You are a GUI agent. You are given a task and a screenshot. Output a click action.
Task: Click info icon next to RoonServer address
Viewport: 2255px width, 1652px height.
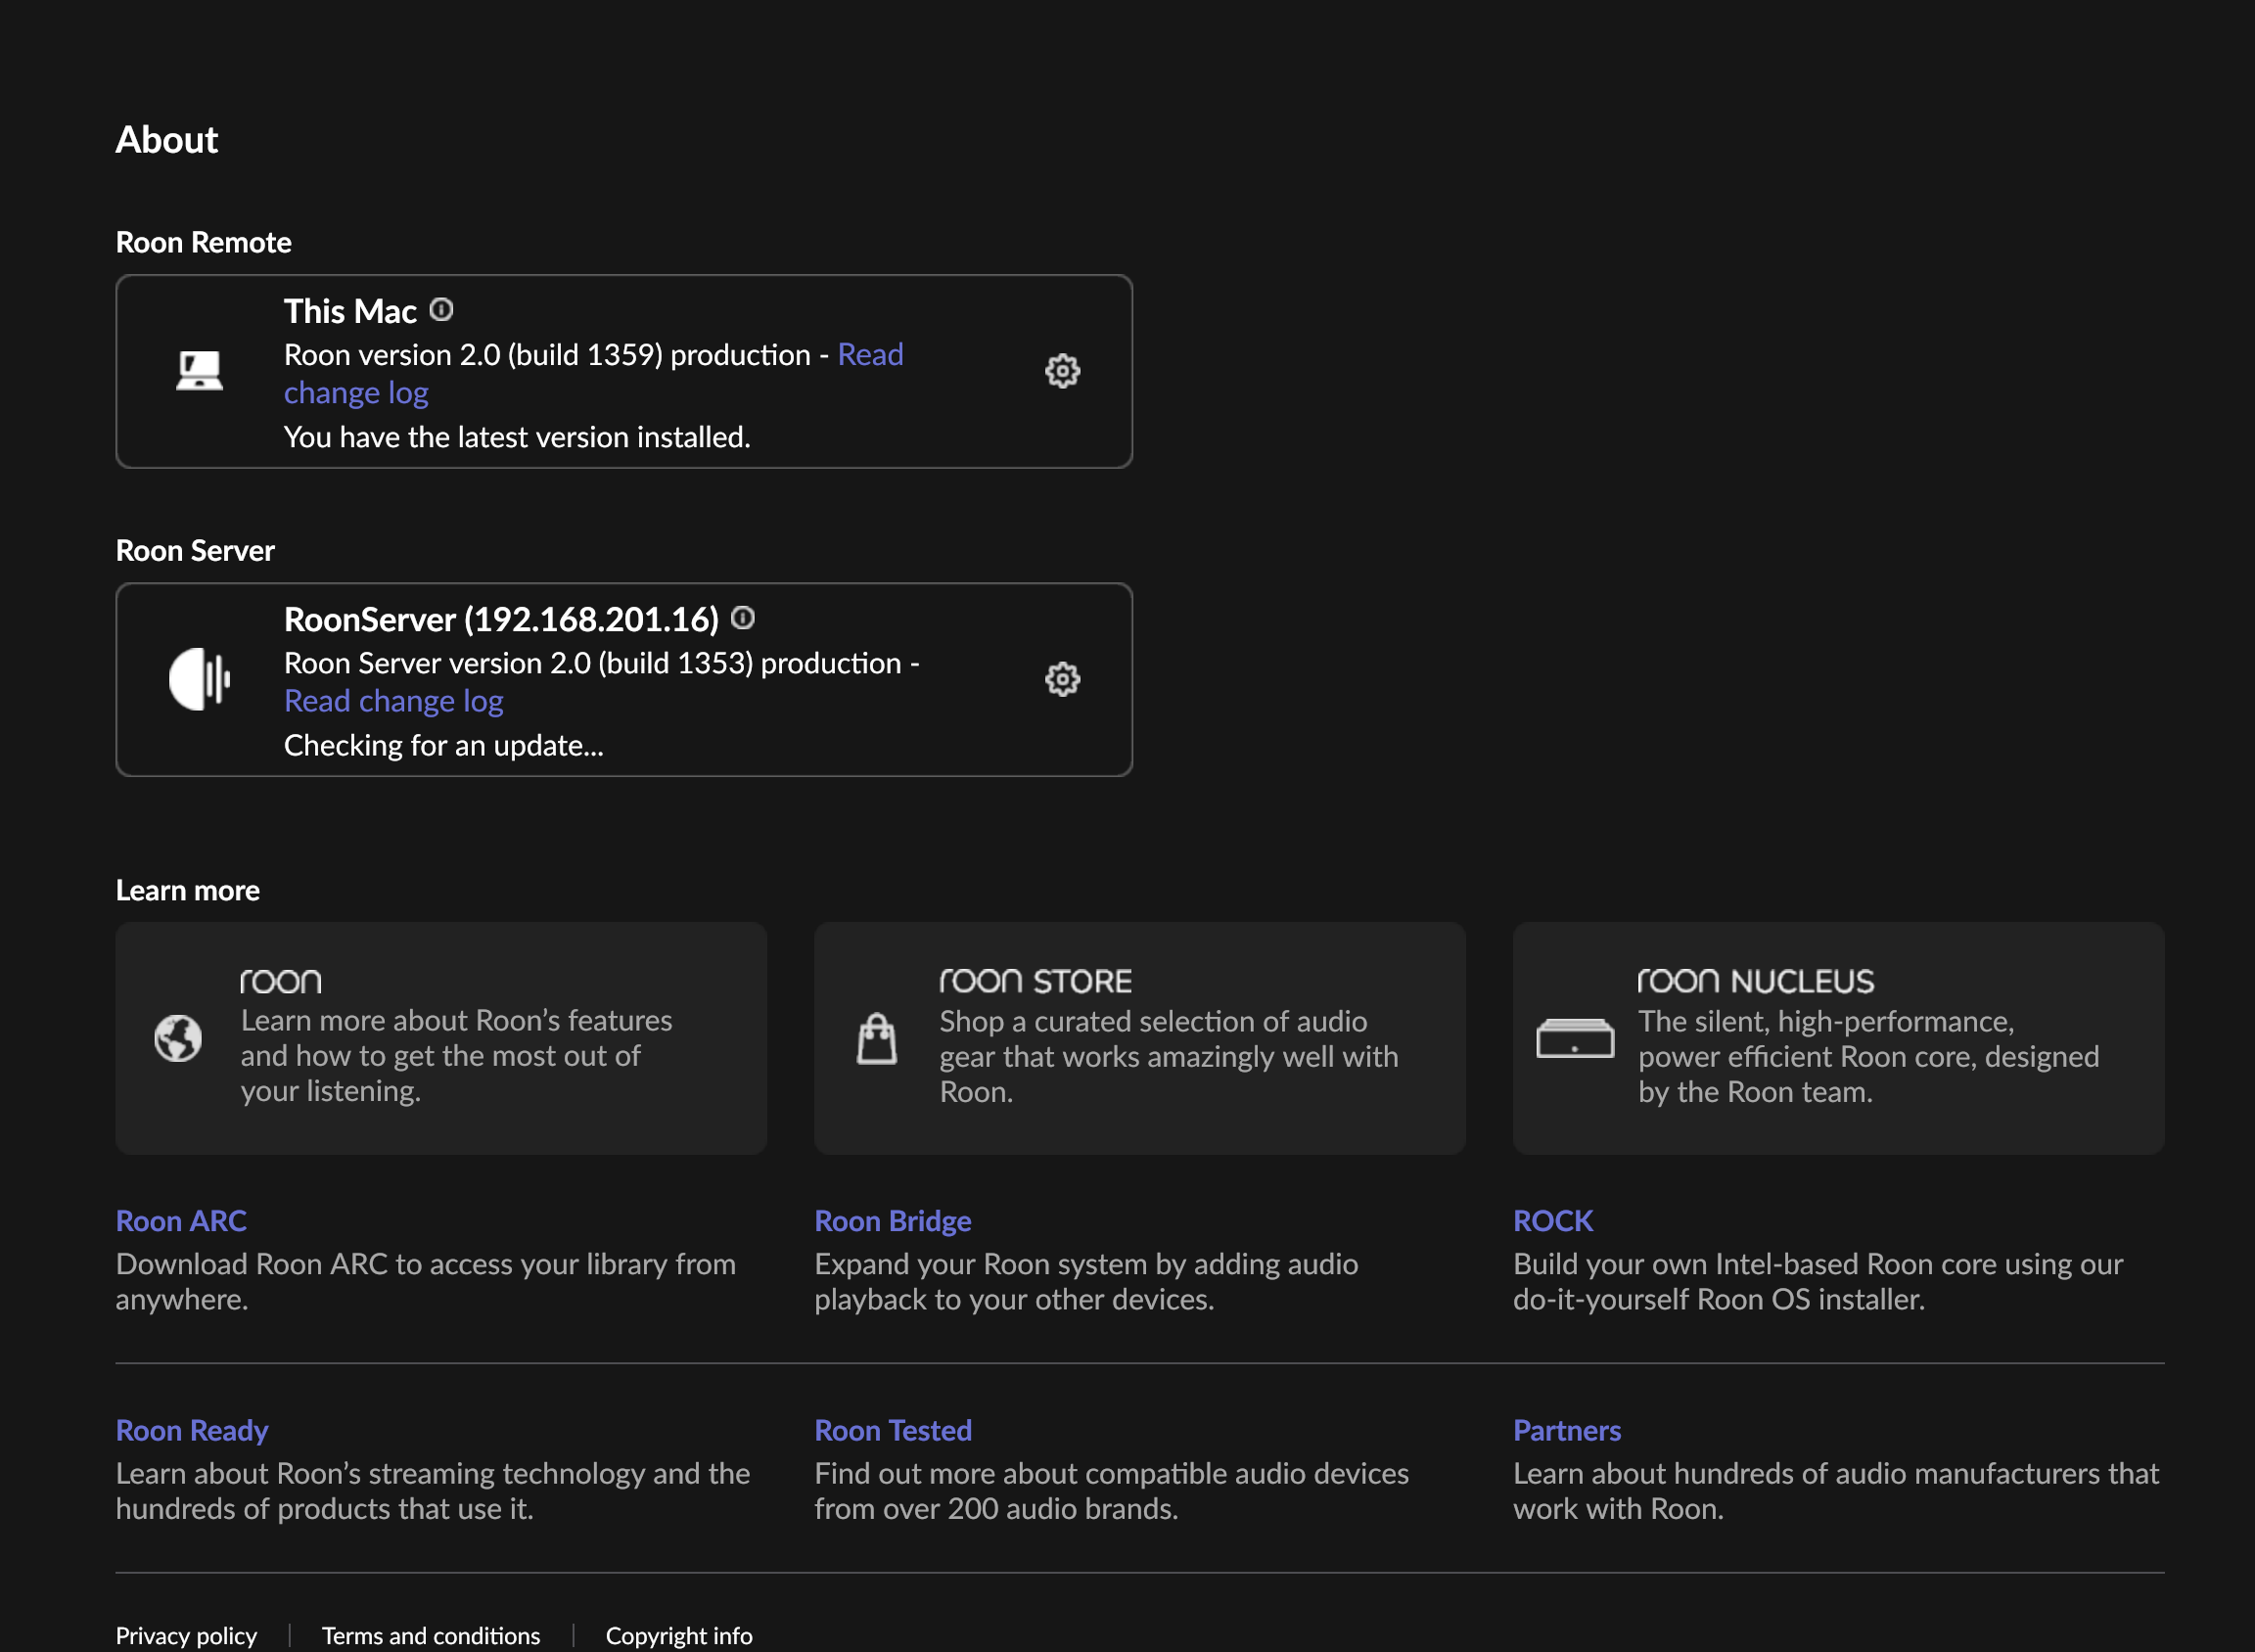[742, 618]
